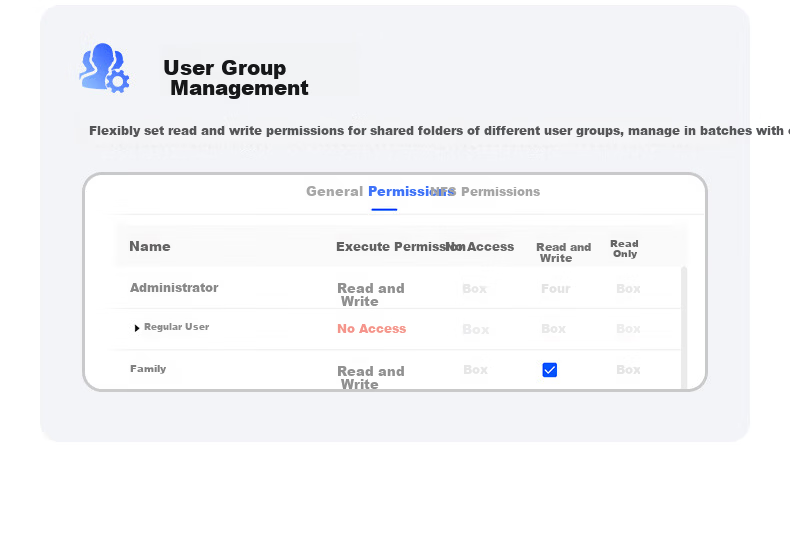790x542 pixels.
Task: Click the No Access column header
Action: (480, 247)
